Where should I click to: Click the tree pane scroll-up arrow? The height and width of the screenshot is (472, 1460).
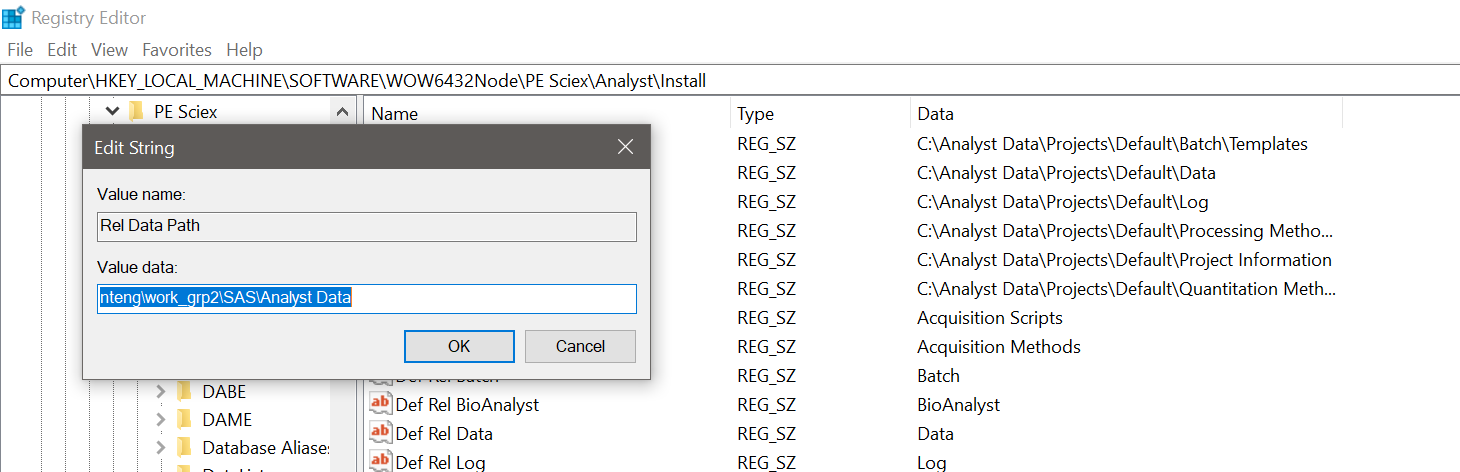click(x=342, y=112)
